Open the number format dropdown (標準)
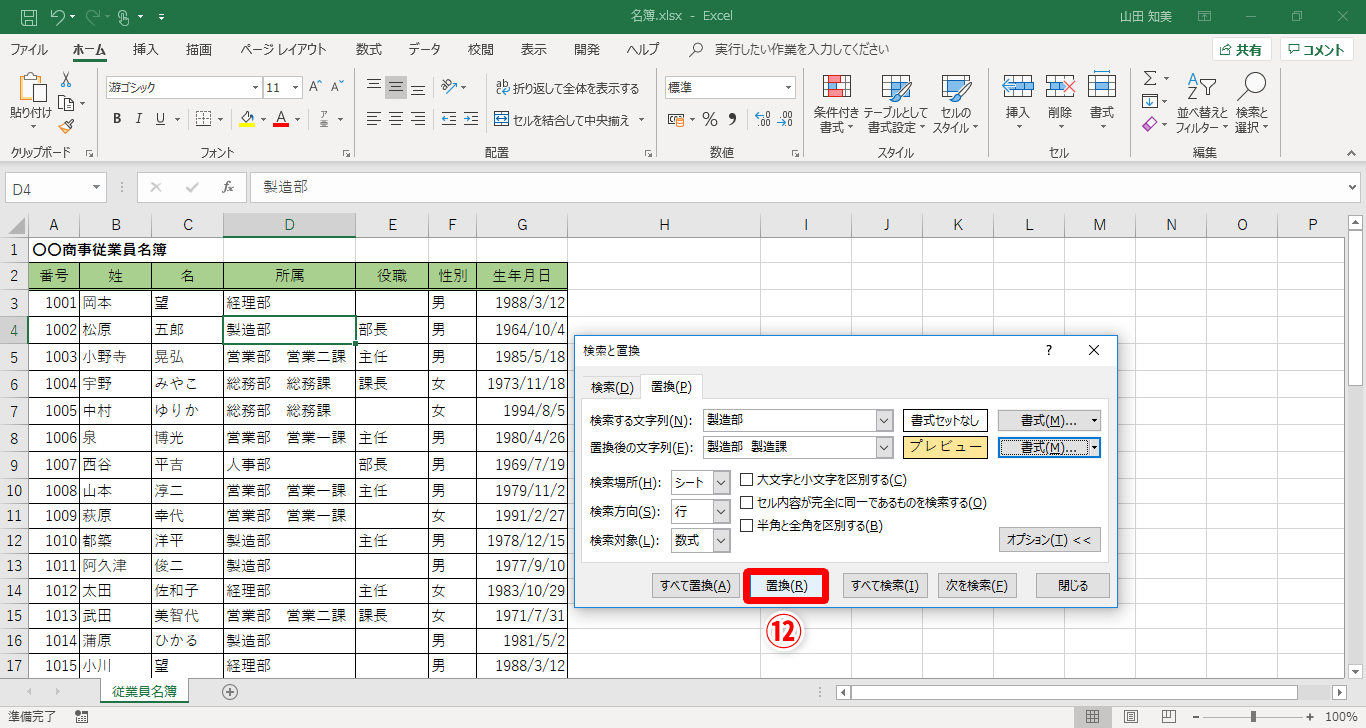This screenshot has width=1366, height=728. 788,87
